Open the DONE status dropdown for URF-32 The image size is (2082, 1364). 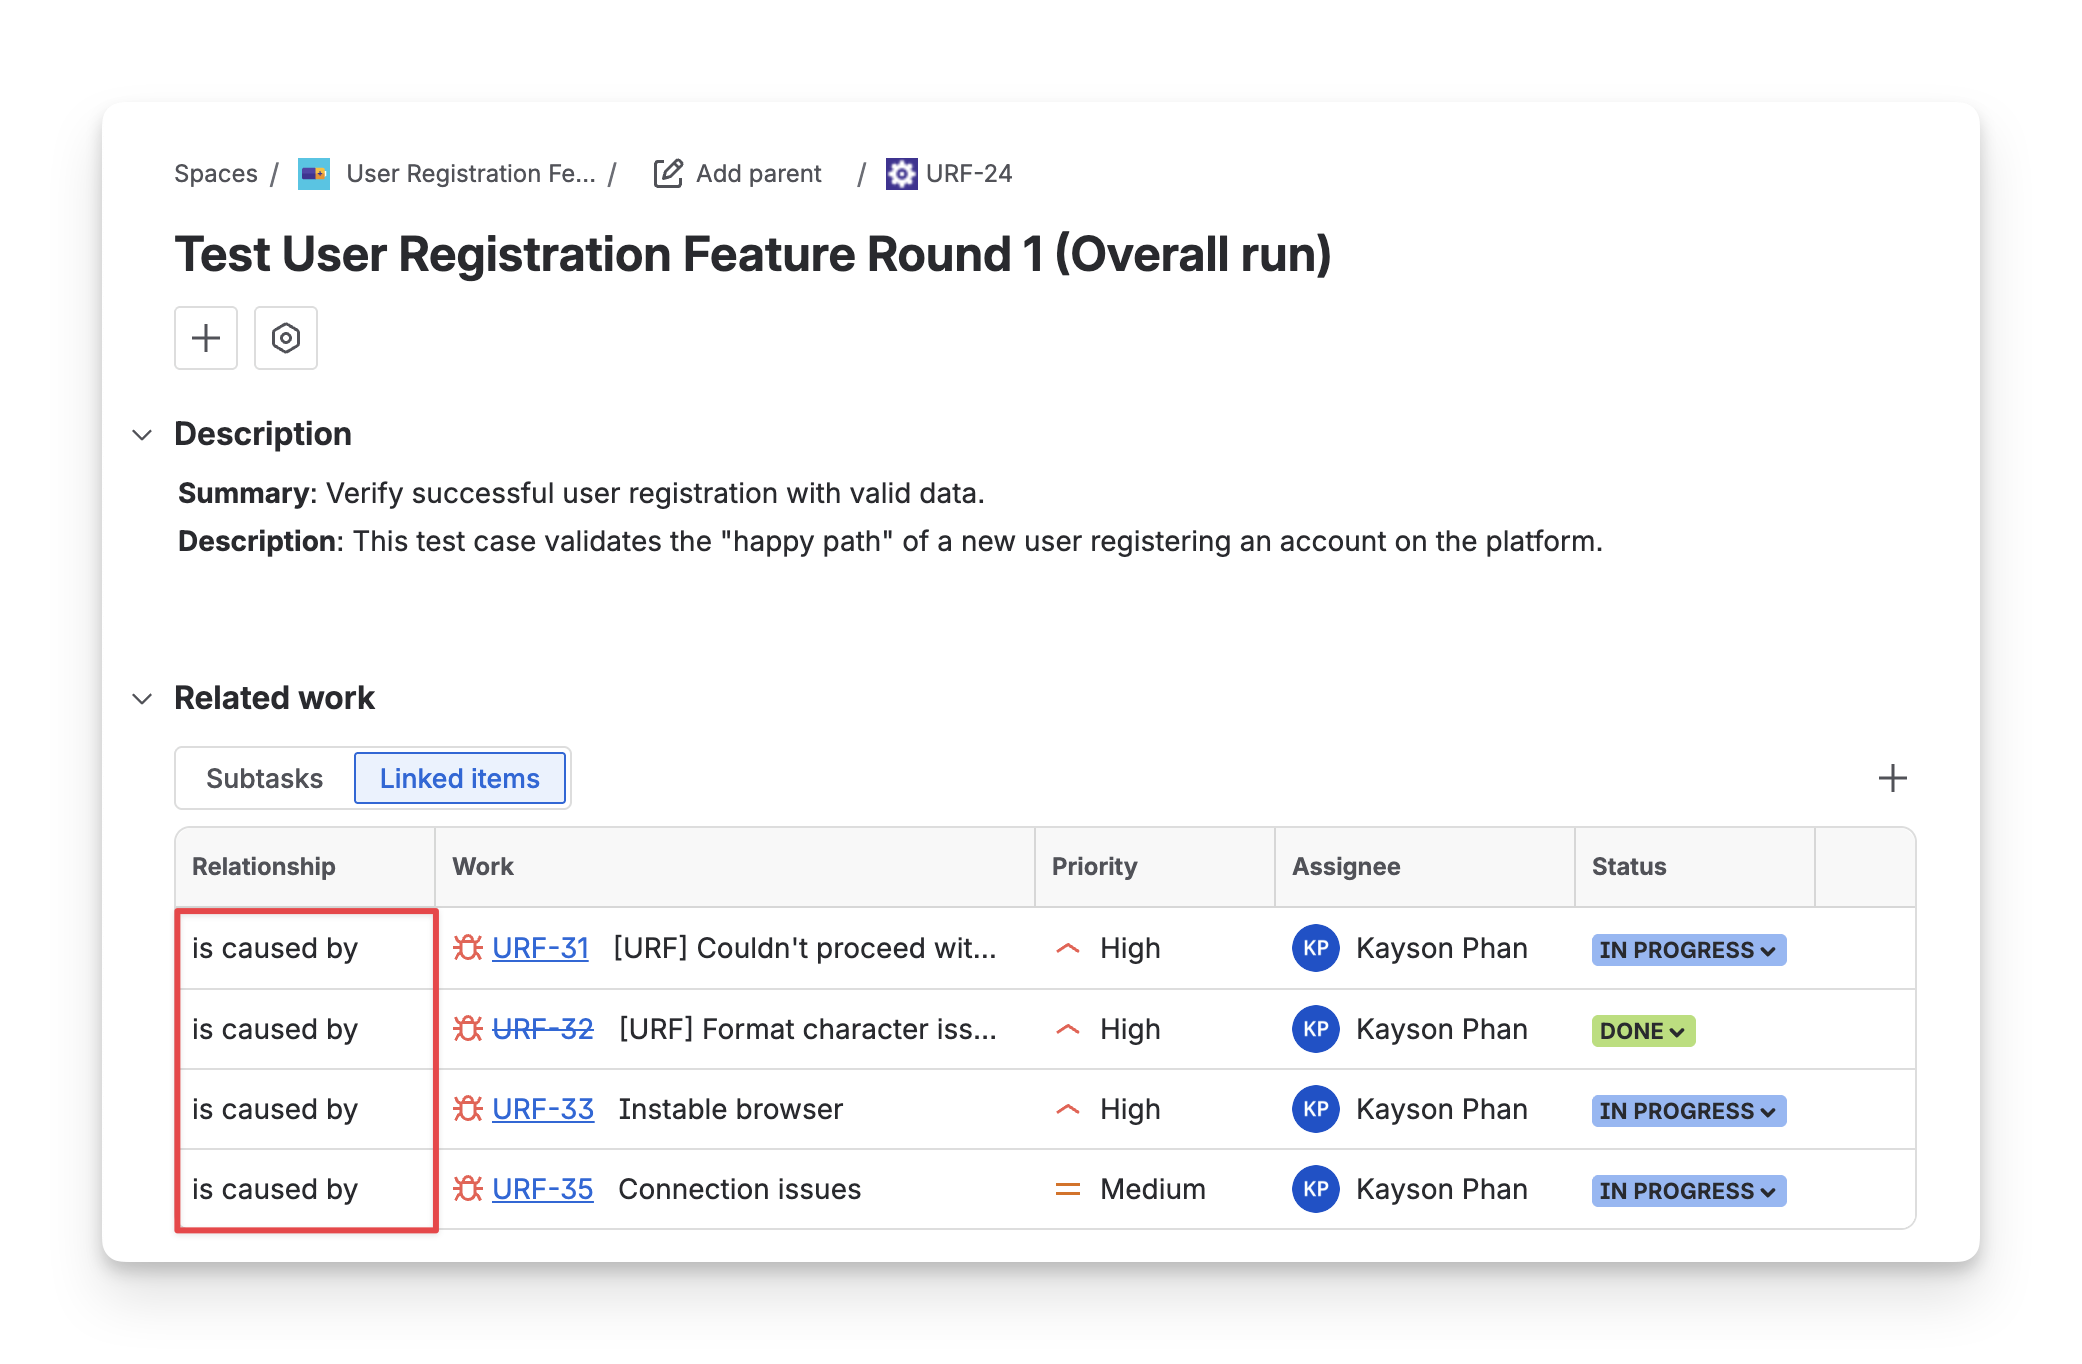click(x=1642, y=1030)
